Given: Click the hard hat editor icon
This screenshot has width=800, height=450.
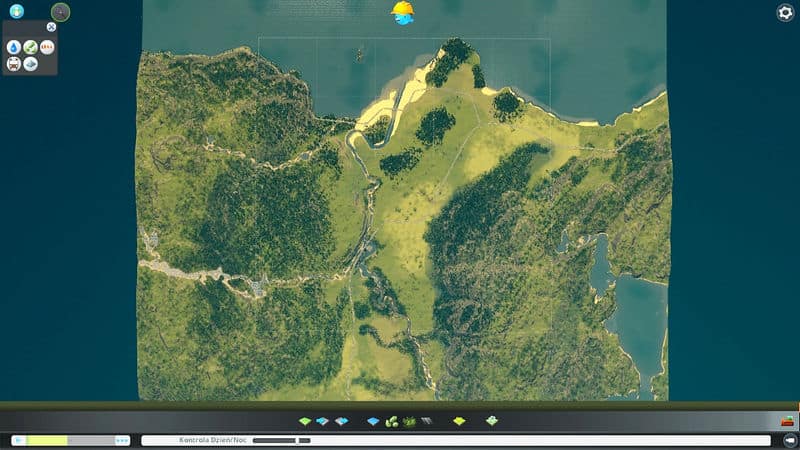Looking at the screenshot, I should click(x=404, y=12).
